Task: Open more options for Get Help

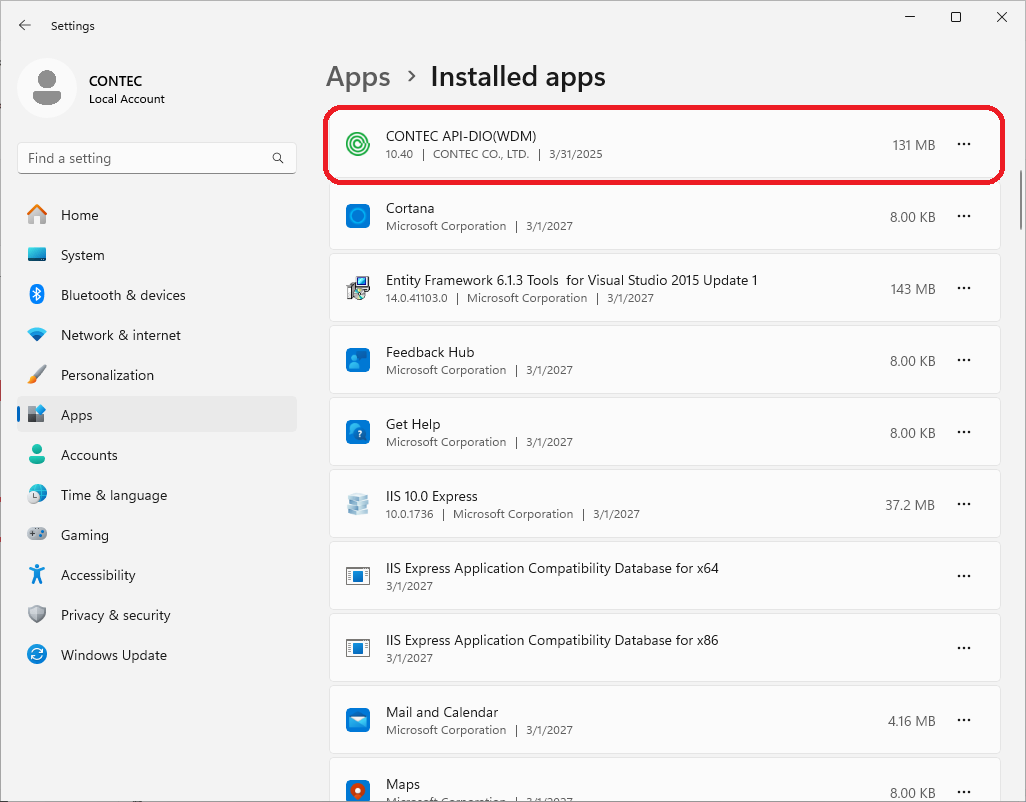Action: click(964, 432)
